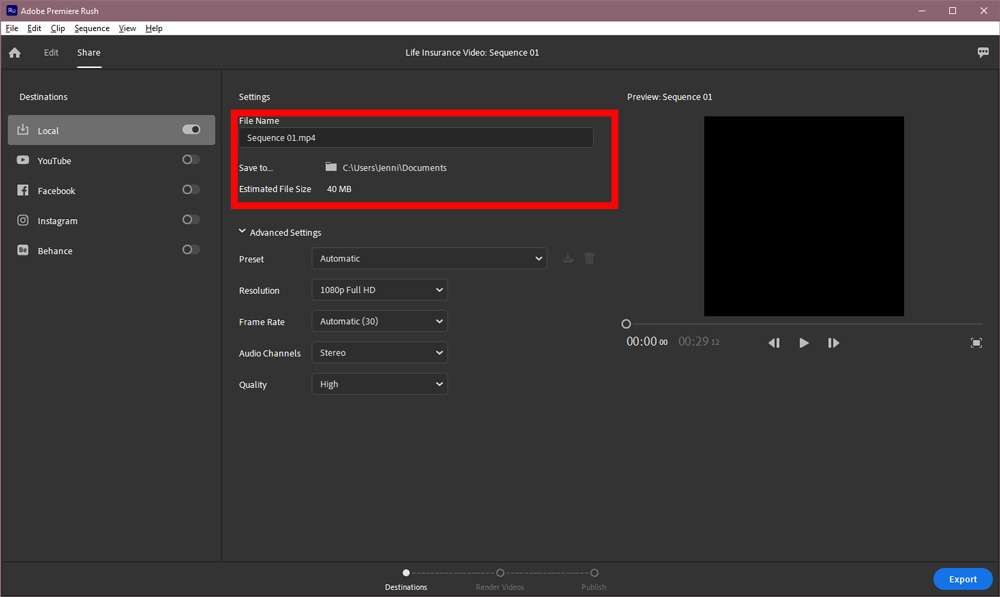The width and height of the screenshot is (1000, 597).
Task: Enable the Behance destination toggle
Action: pyautogui.click(x=191, y=249)
